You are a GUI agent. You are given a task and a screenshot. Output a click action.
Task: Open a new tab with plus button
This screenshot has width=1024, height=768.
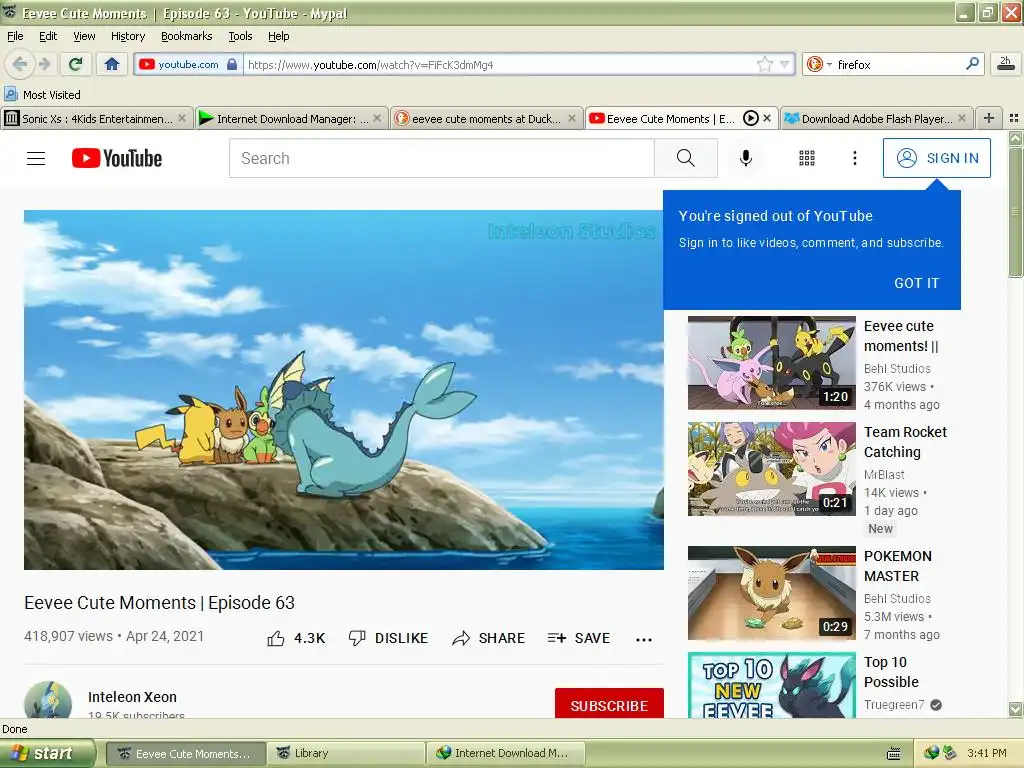989,118
